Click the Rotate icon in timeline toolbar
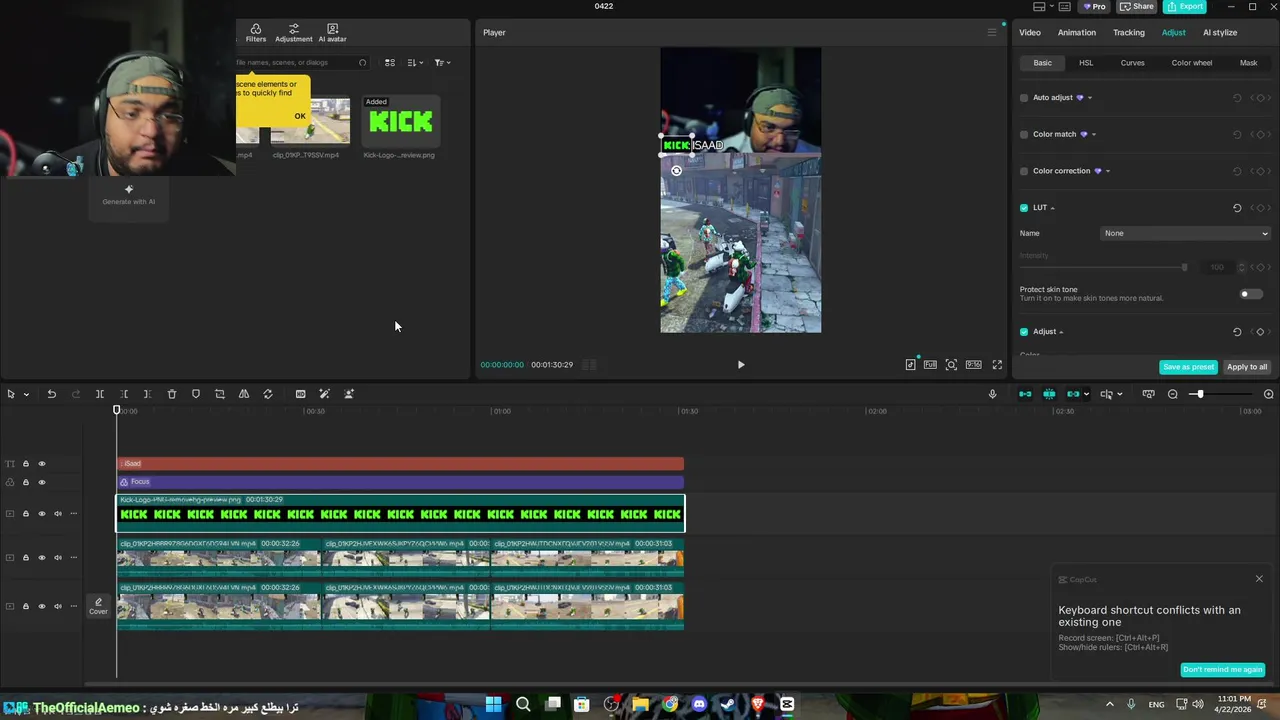Screen dimensions: 1280x720 268,394
